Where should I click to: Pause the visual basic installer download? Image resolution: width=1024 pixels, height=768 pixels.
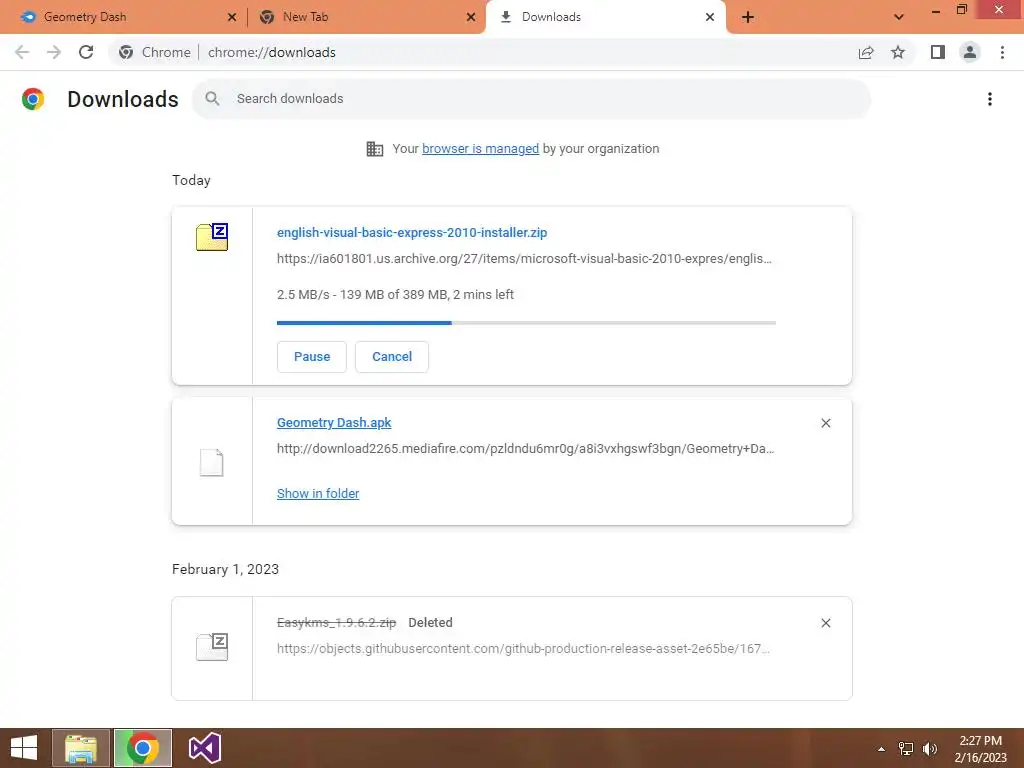(x=312, y=357)
